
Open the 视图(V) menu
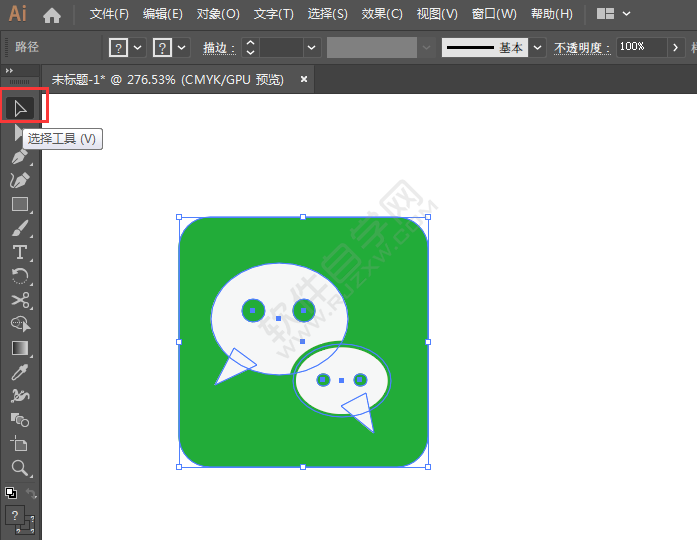pos(437,14)
